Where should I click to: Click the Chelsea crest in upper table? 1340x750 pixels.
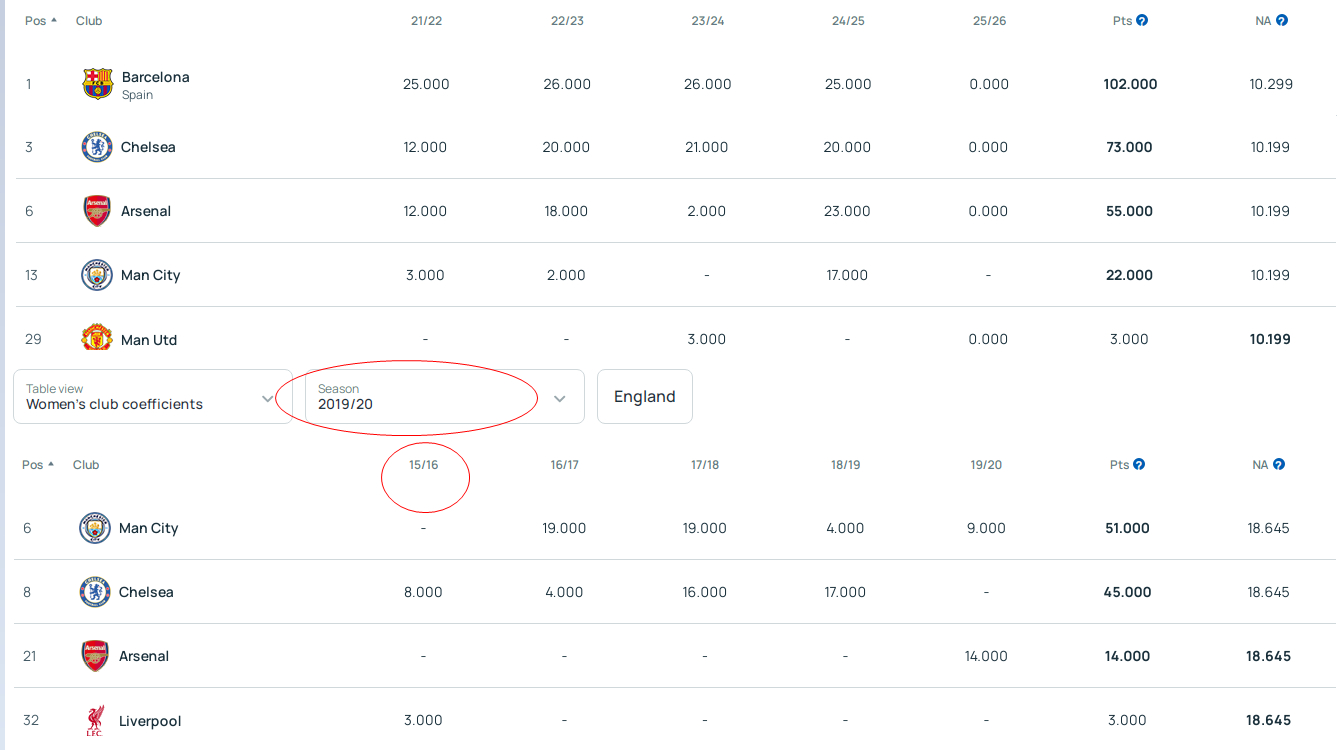click(x=97, y=147)
